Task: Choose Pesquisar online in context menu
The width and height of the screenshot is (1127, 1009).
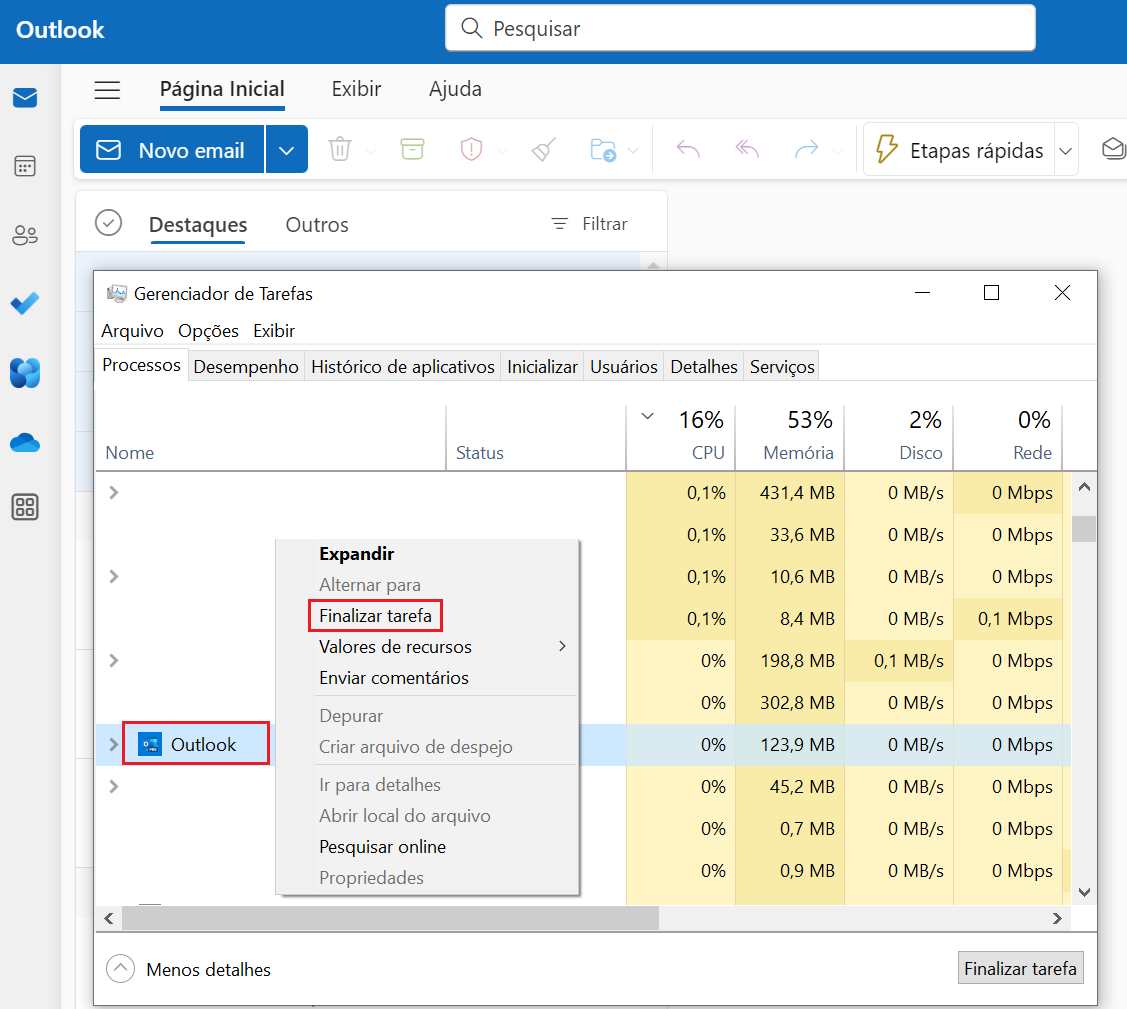Action: tap(428, 847)
